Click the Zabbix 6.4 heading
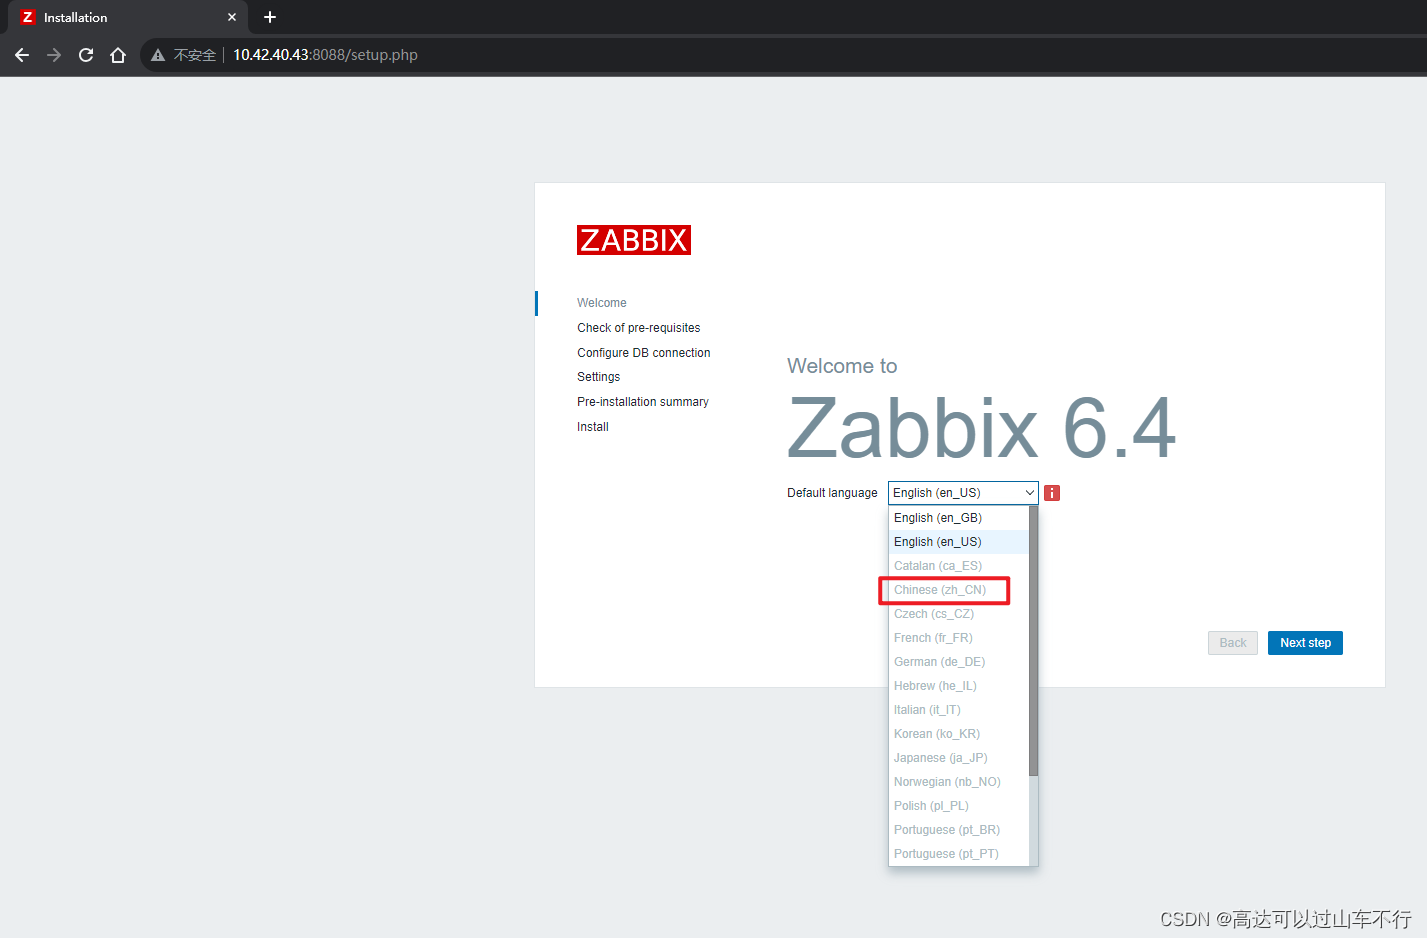 tap(982, 428)
